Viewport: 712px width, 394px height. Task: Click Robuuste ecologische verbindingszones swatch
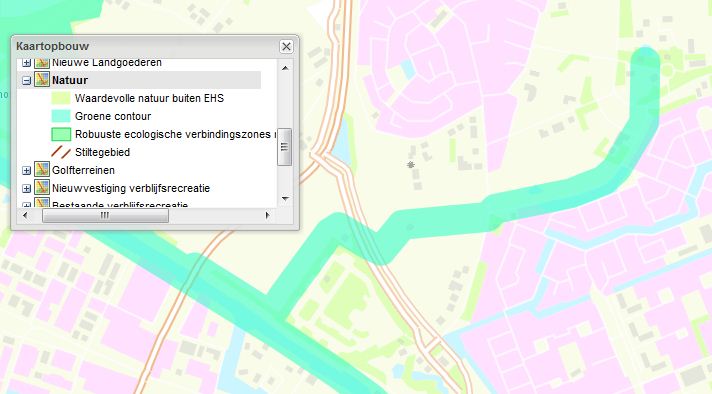click(61, 134)
